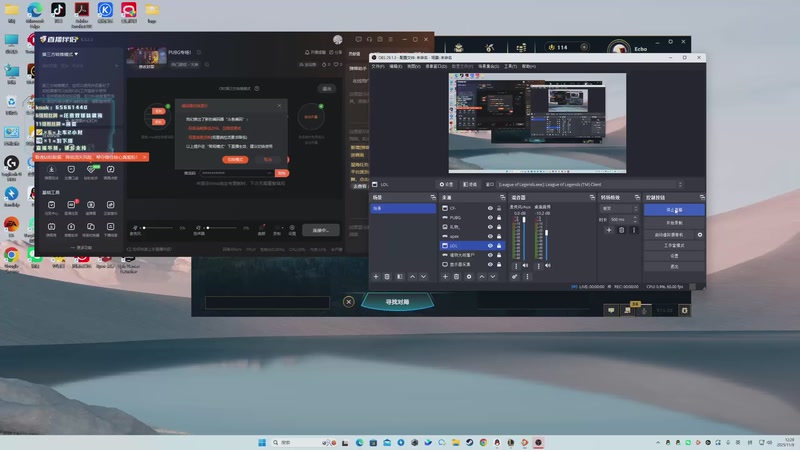The width and height of the screenshot is (800, 450).
Task: Toggle lock on the CF- source
Action: pyautogui.click(x=499, y=208)
